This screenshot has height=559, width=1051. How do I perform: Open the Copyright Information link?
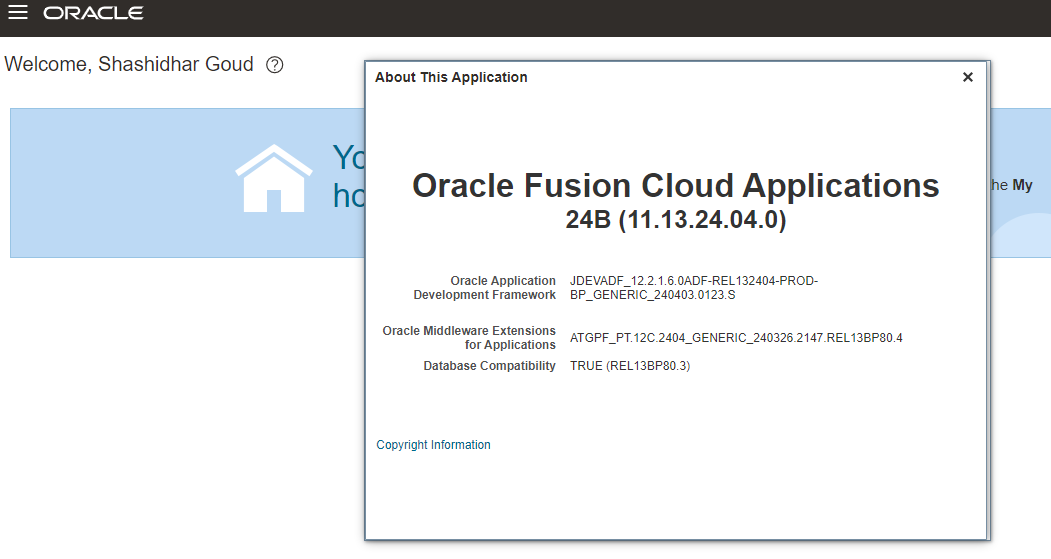[433, 445]
